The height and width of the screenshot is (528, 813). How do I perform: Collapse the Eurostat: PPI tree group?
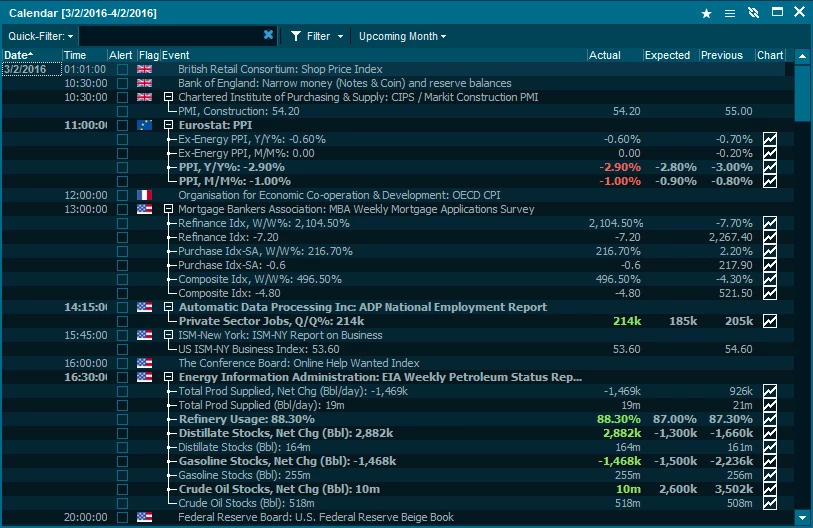[169, 125]
